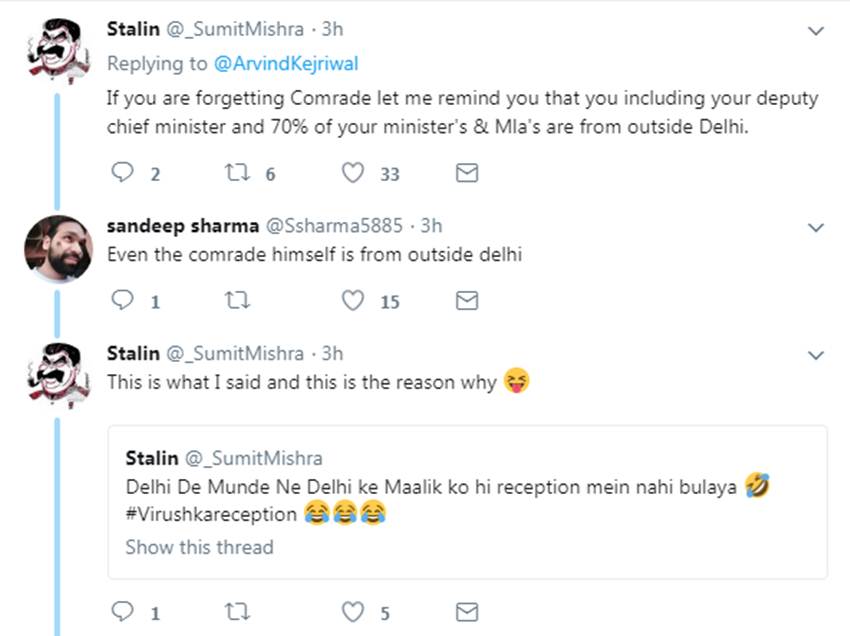Expand options chevron on sandeep sharma's tweet
850x636 pixels.
(816, 227)
